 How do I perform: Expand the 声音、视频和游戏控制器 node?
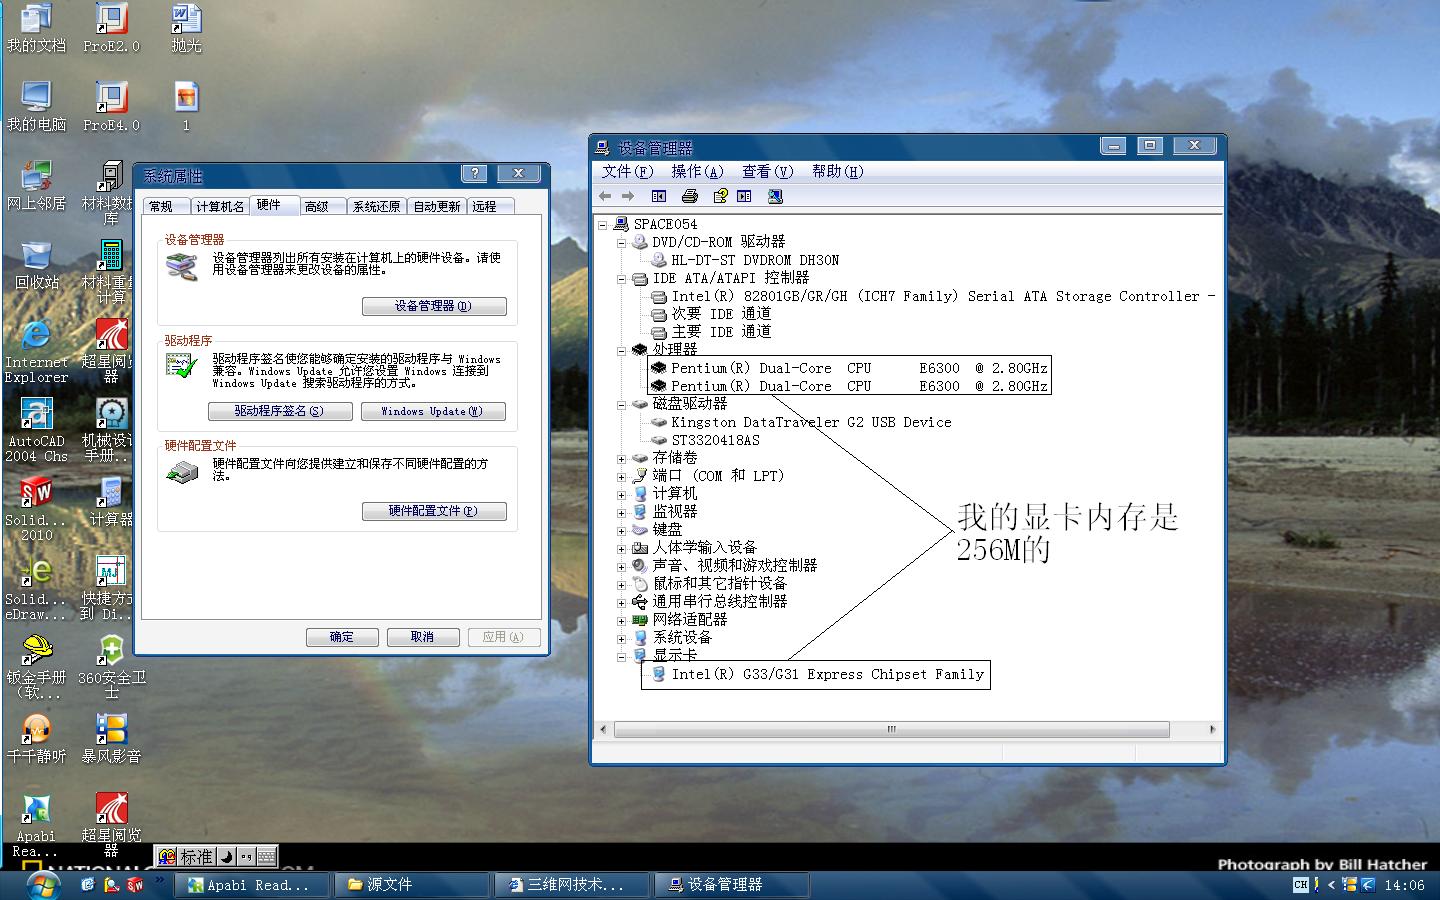(621, 567)
